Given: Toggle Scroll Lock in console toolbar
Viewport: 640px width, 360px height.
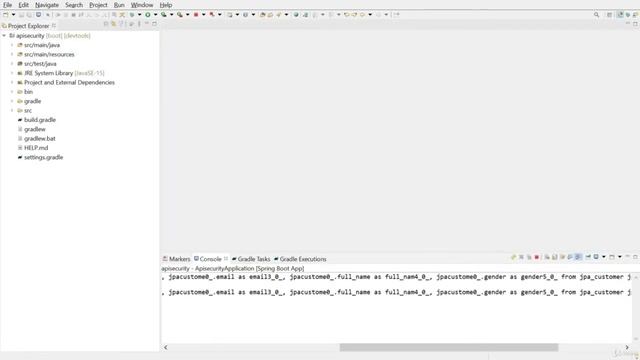Looking at the screenshot, I should [555, 257].
